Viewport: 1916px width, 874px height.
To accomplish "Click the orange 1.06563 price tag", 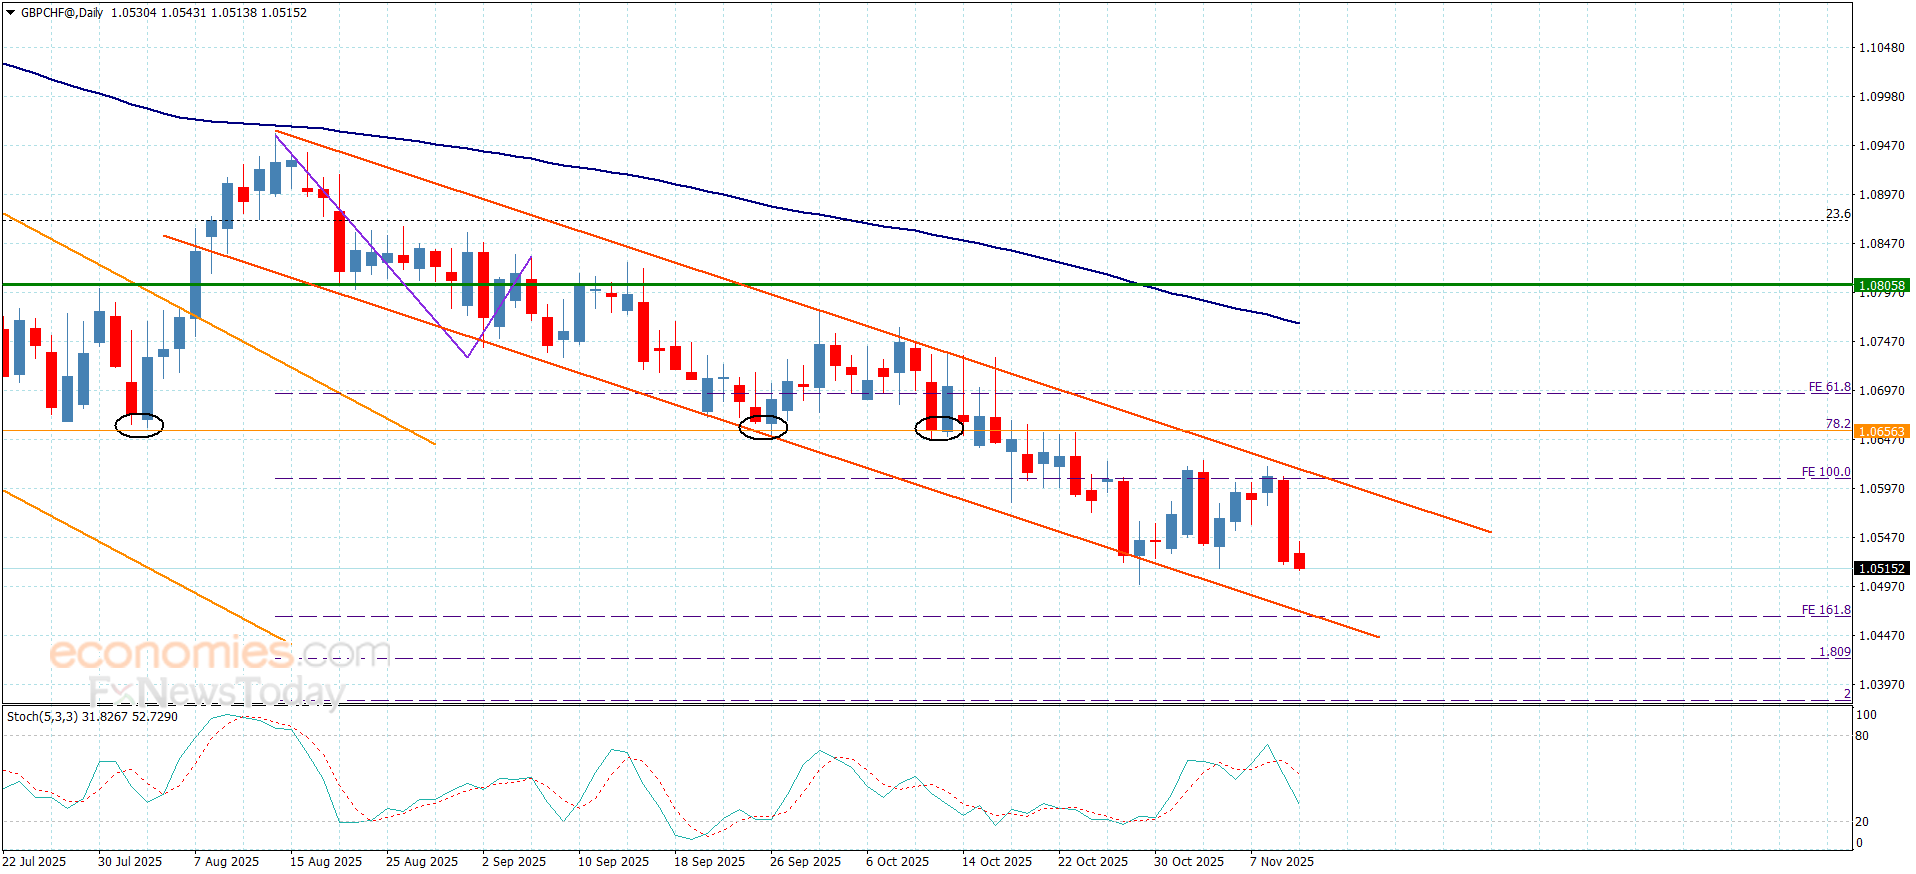I will [x=1881, y=432].
